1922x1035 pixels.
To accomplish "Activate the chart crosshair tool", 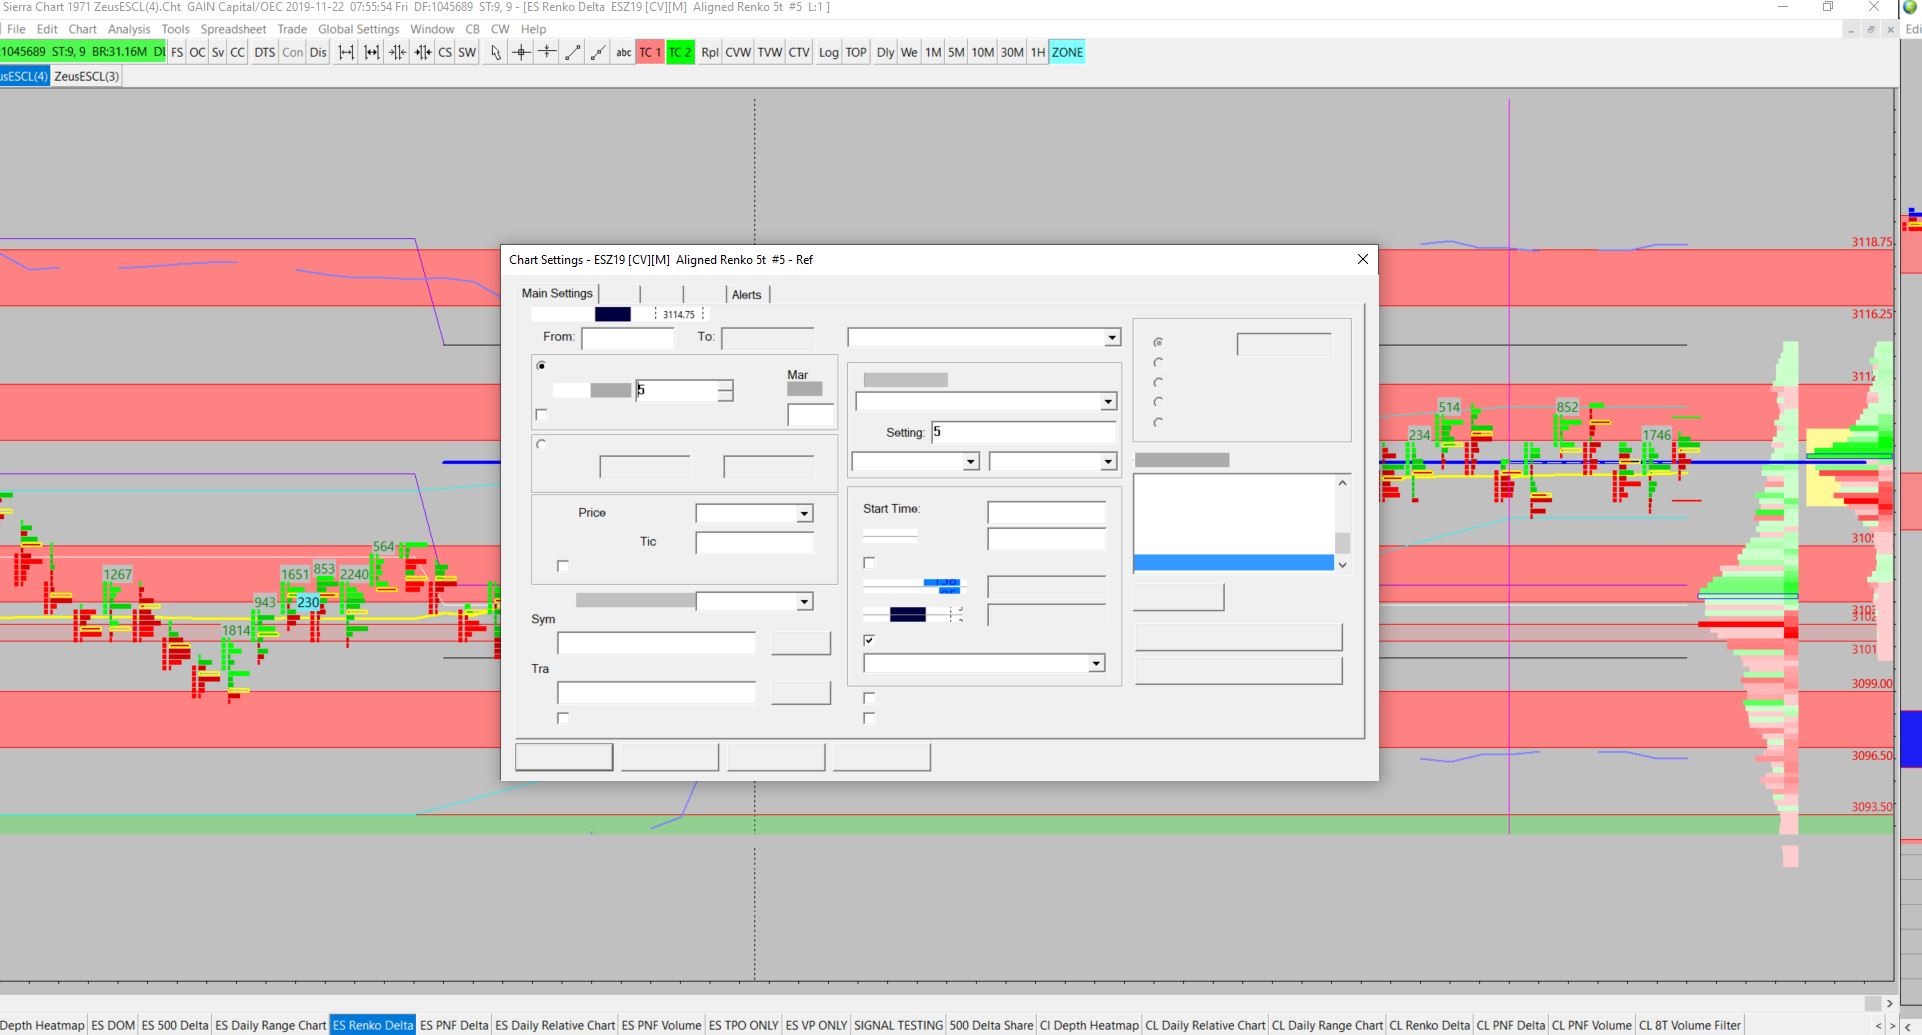I will [x=521, y=53].
